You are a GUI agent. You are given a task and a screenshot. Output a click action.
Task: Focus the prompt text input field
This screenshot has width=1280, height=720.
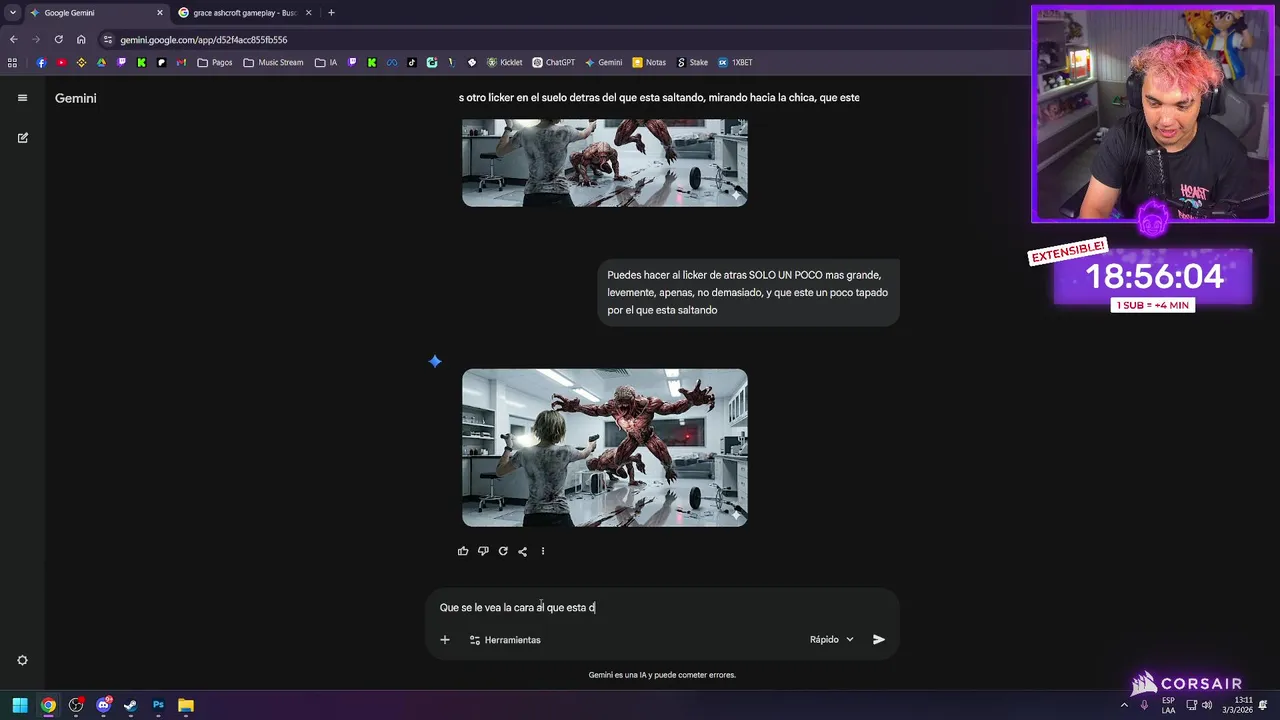pos(662,607)
